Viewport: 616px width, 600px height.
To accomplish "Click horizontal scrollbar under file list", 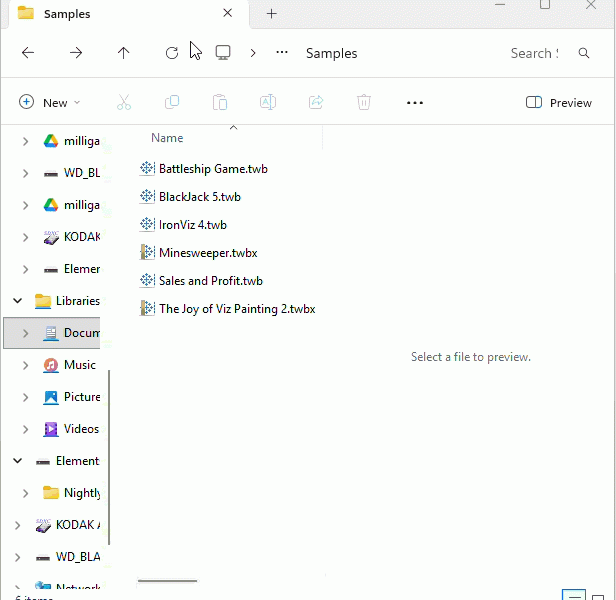I will click(x=168, y=580).
